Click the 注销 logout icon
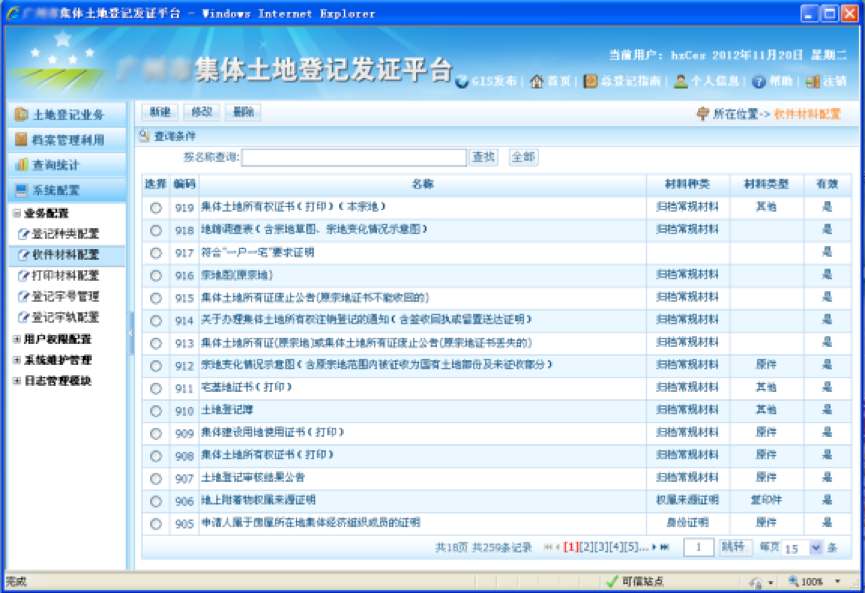865x593 pixels. pos(813,82)
